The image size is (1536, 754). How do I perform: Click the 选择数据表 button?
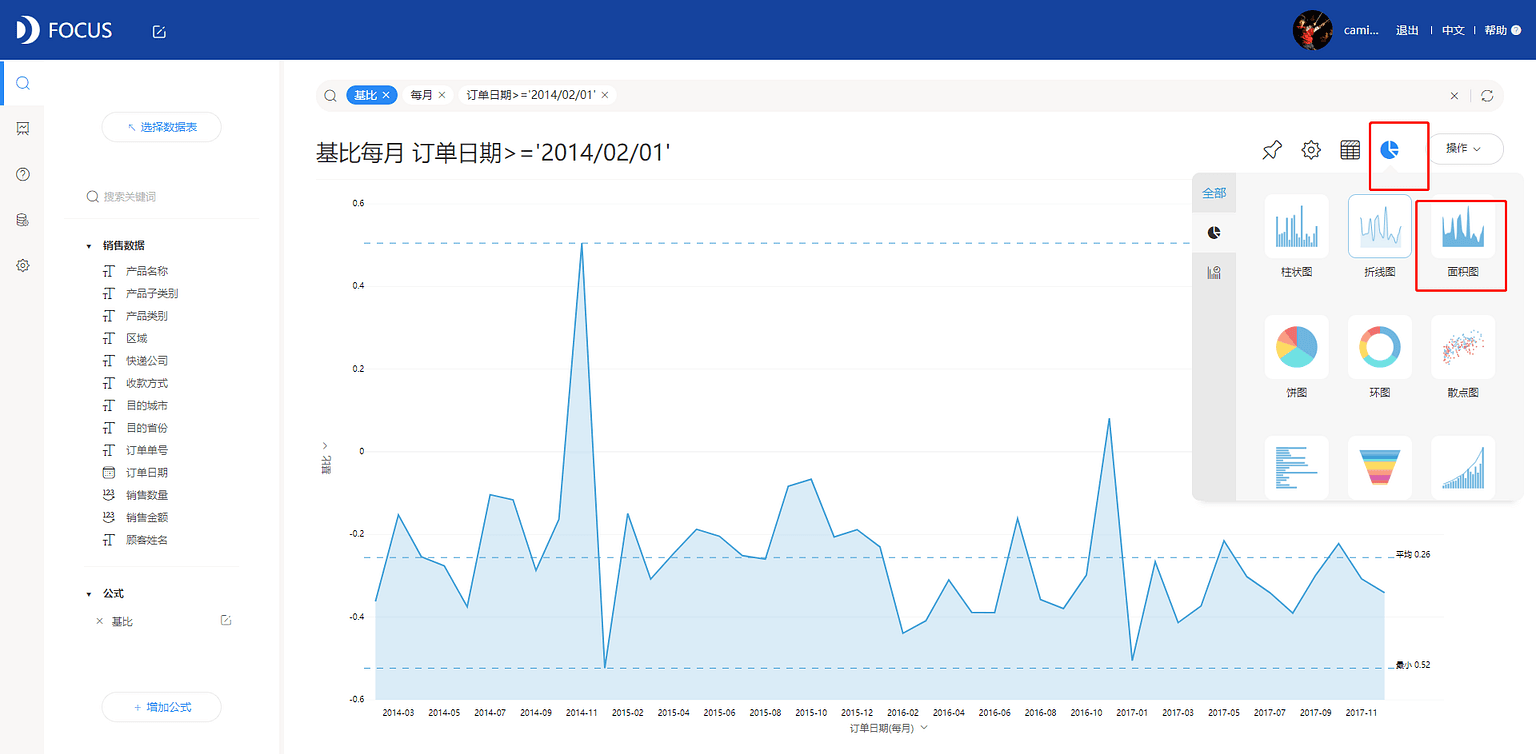pos(161,127)
